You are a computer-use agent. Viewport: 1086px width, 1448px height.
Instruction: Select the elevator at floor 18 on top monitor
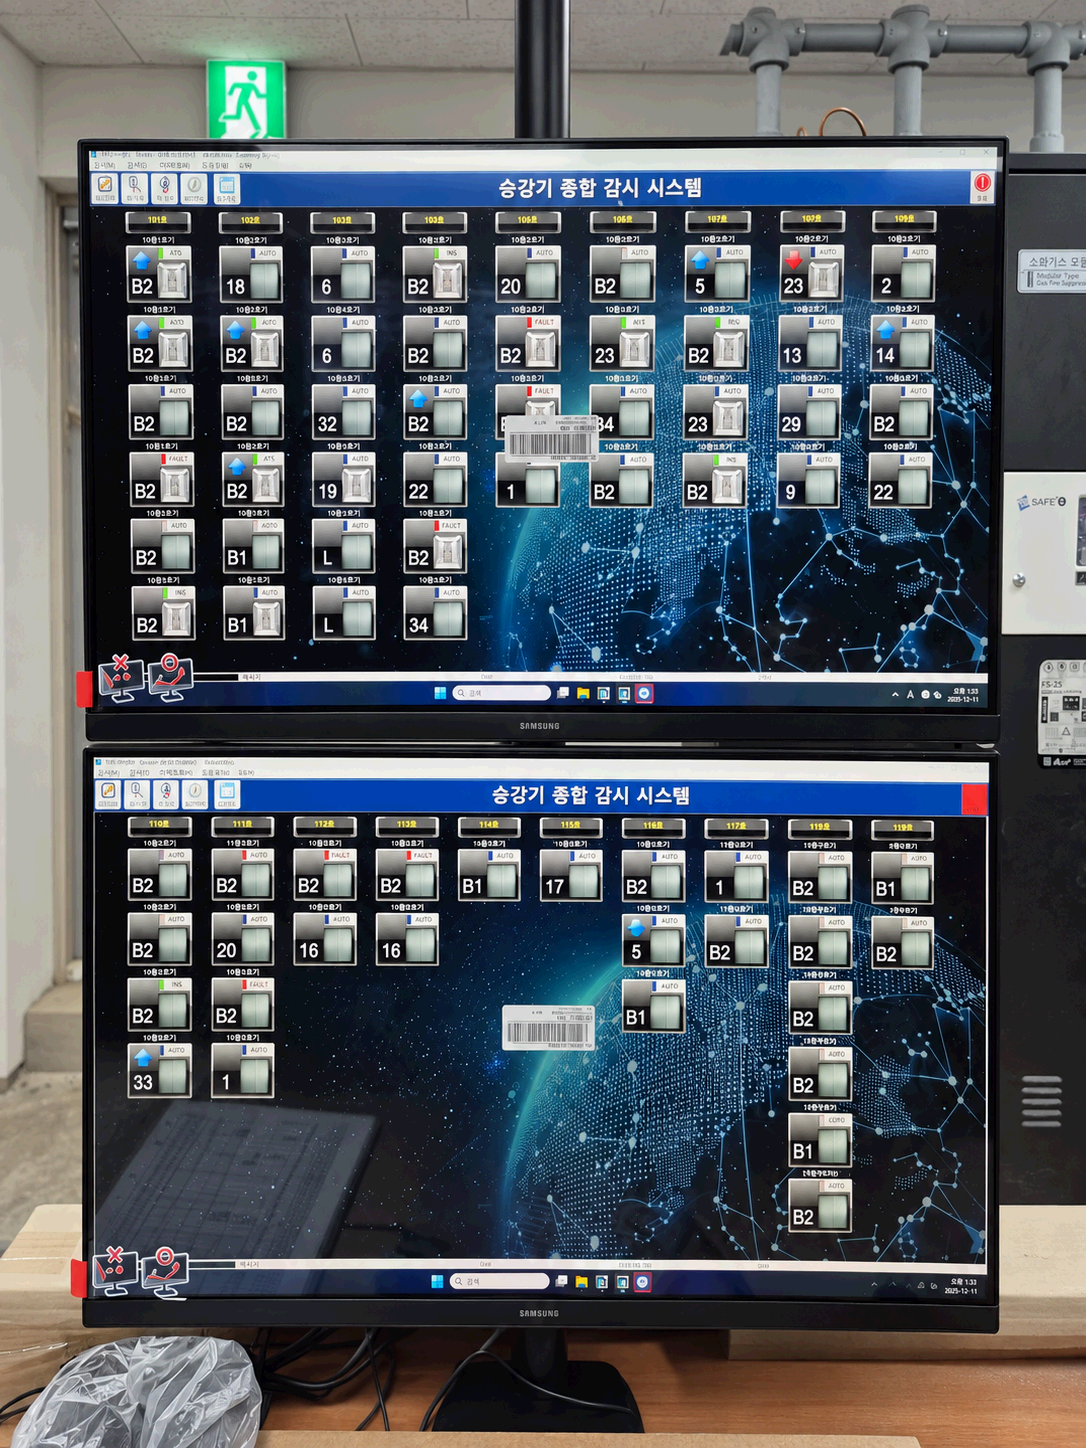tap(250, 275)
